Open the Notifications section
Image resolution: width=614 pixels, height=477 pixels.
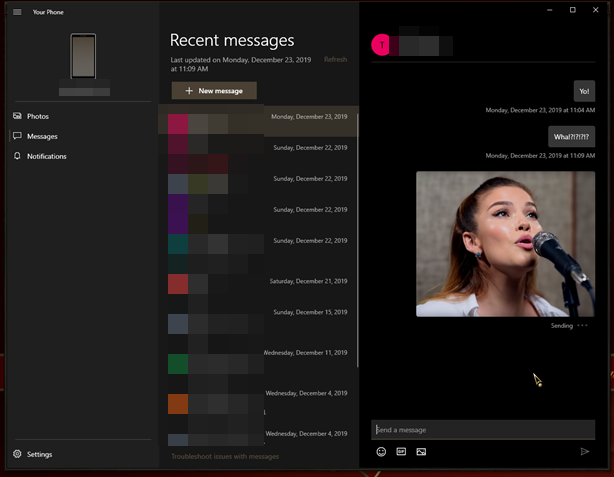47,156
